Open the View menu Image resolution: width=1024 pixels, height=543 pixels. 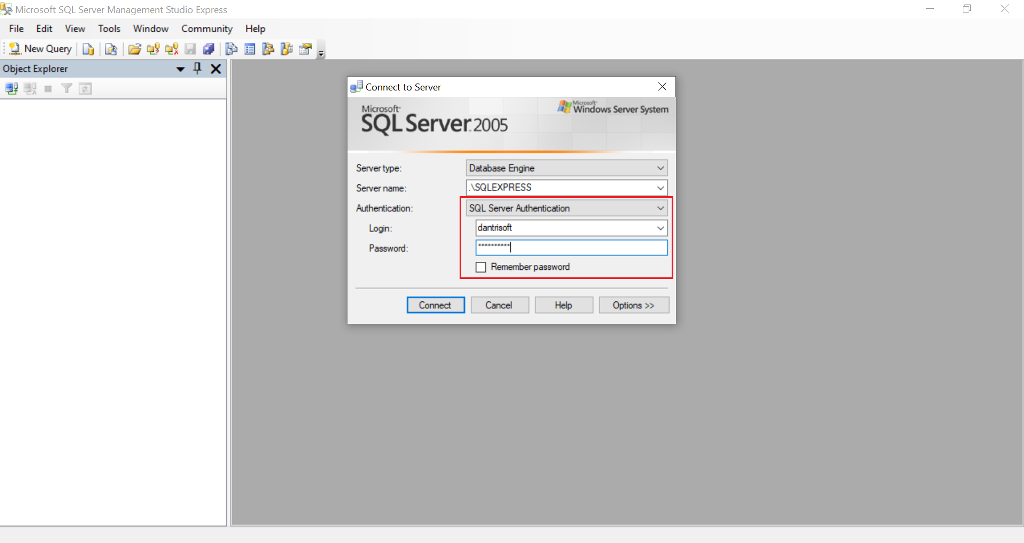pyautogui.click(x=74, y=29)
